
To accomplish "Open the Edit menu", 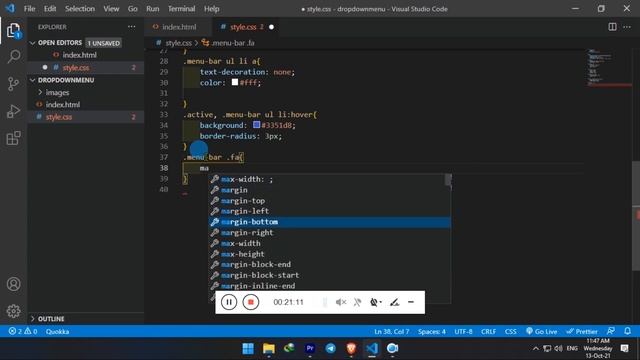I will [x=50, y=9].
